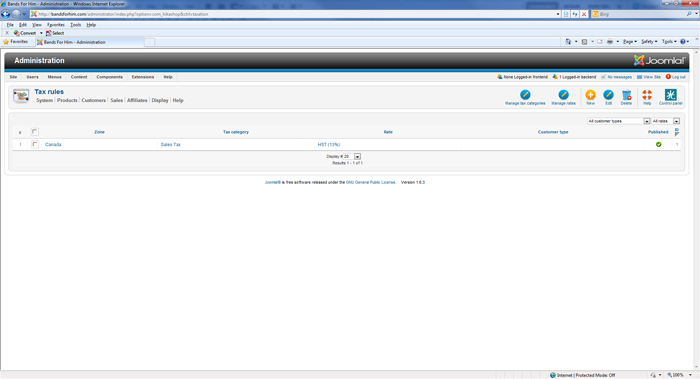Click the Tax rules page icon
The width and height of the screenshot is (700, 379).
(x=21, y=96)
